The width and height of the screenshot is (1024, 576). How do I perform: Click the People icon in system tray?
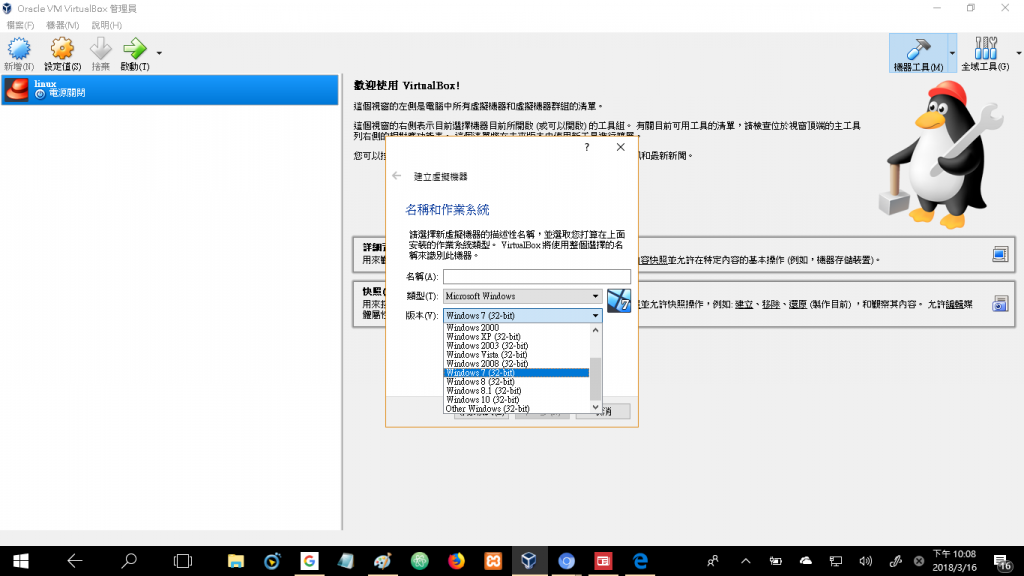pyautogui.click(x=712, y=561)
